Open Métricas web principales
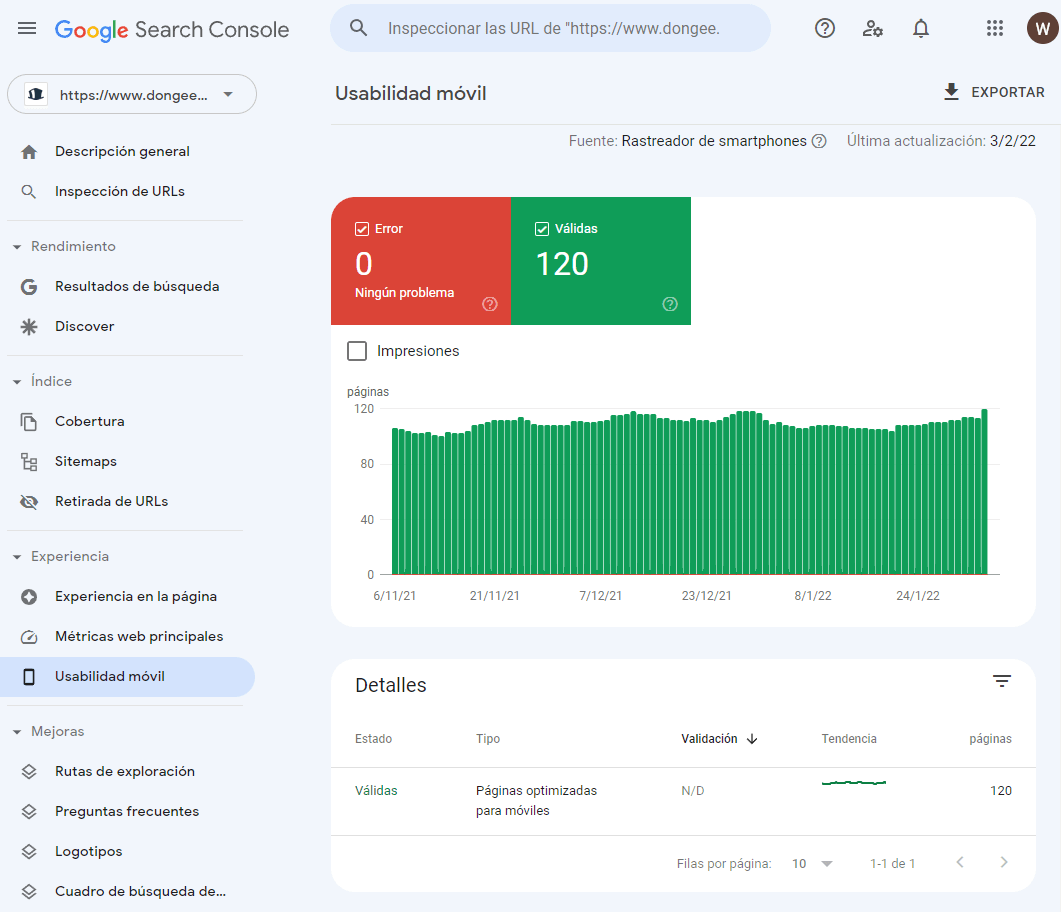 point(139,637)
